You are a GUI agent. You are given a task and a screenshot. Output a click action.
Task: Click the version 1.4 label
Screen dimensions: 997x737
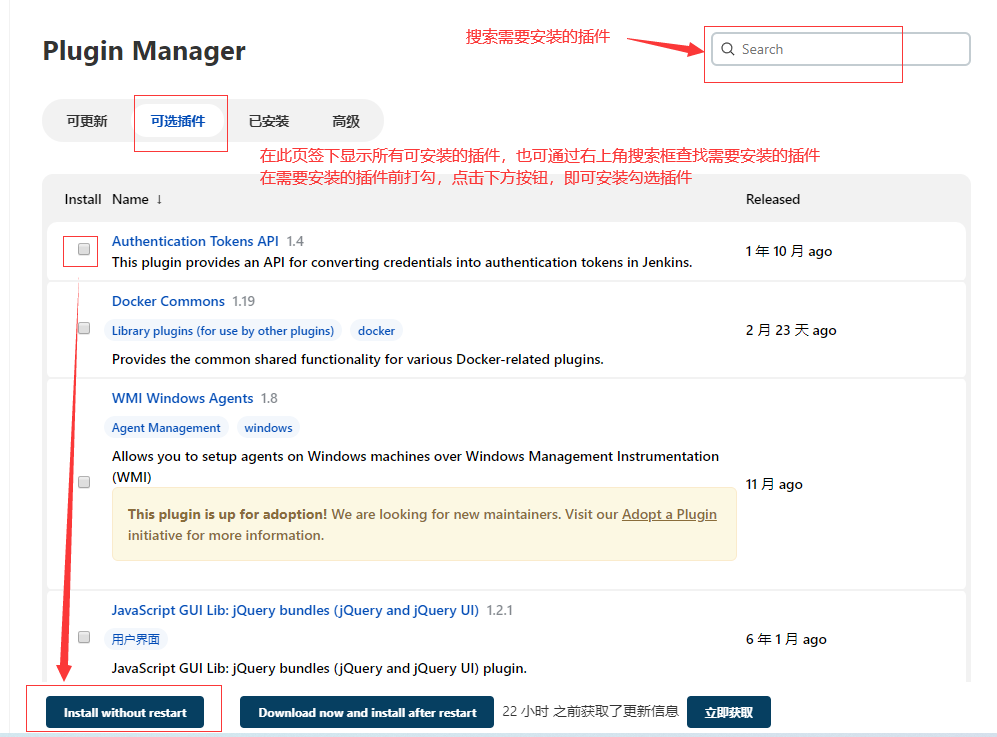[x=295, y=242]
